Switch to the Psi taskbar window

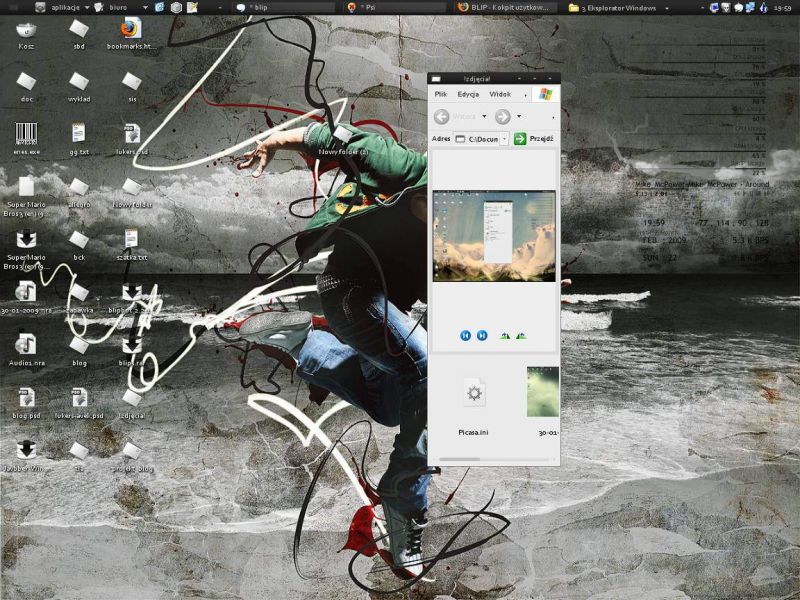point(396,7)
